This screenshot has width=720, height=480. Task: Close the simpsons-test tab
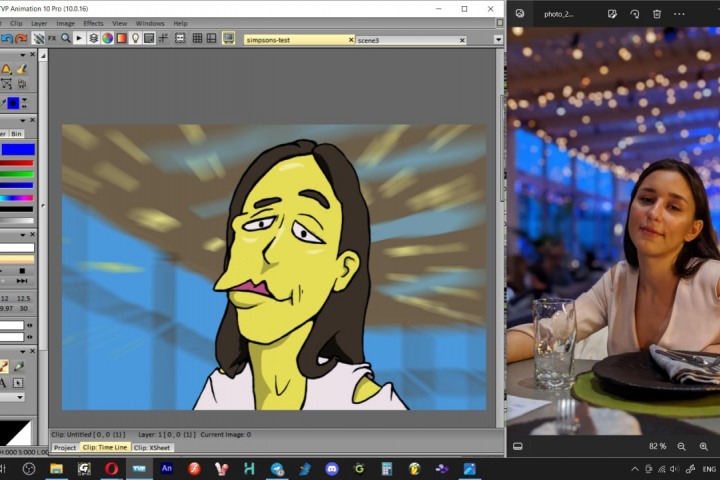point(351,40)
